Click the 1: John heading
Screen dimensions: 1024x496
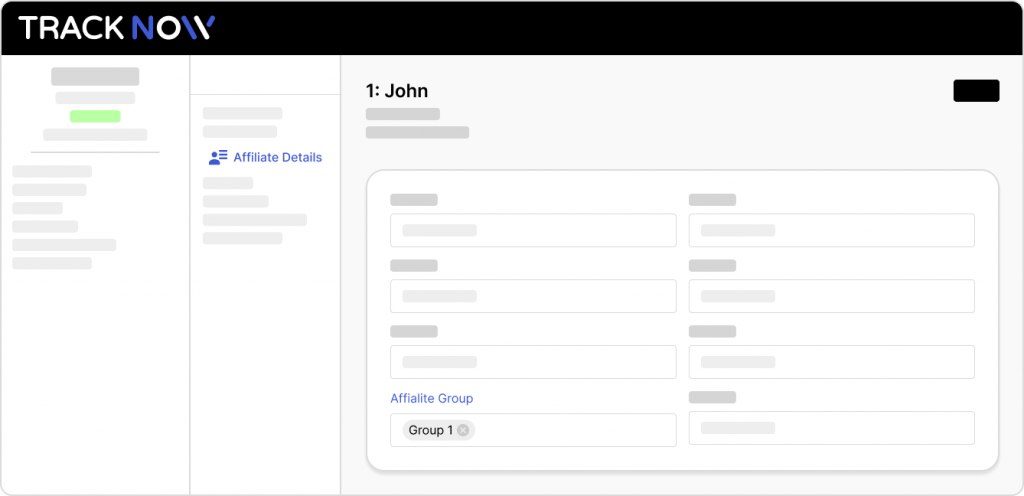coord(397,91)
